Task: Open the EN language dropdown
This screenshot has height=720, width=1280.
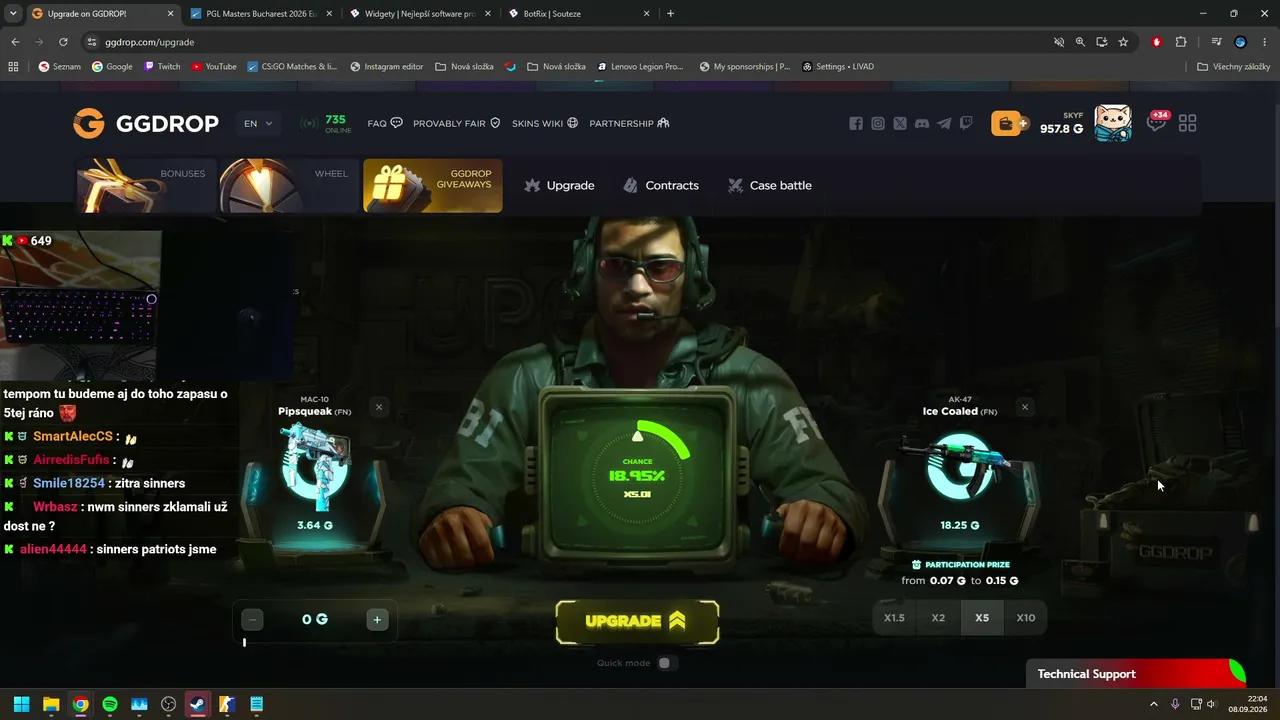Action: (258, 124)
